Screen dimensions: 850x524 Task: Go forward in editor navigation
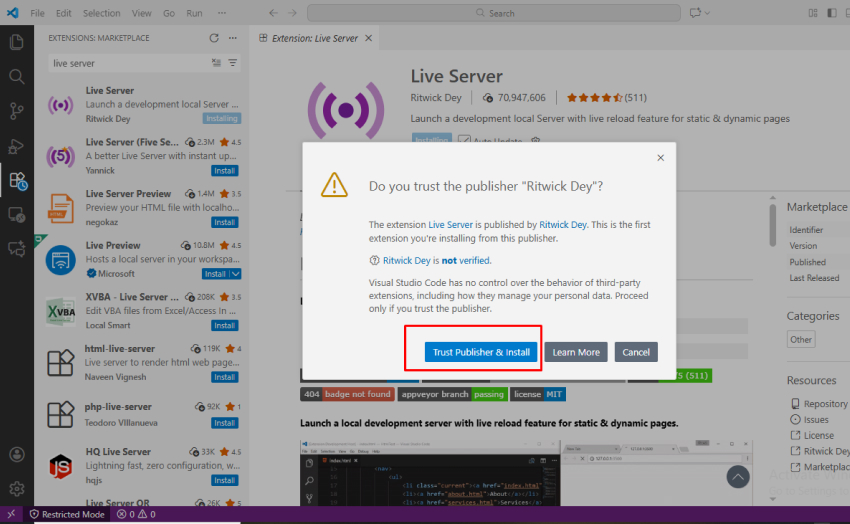[x=292, y=13]
